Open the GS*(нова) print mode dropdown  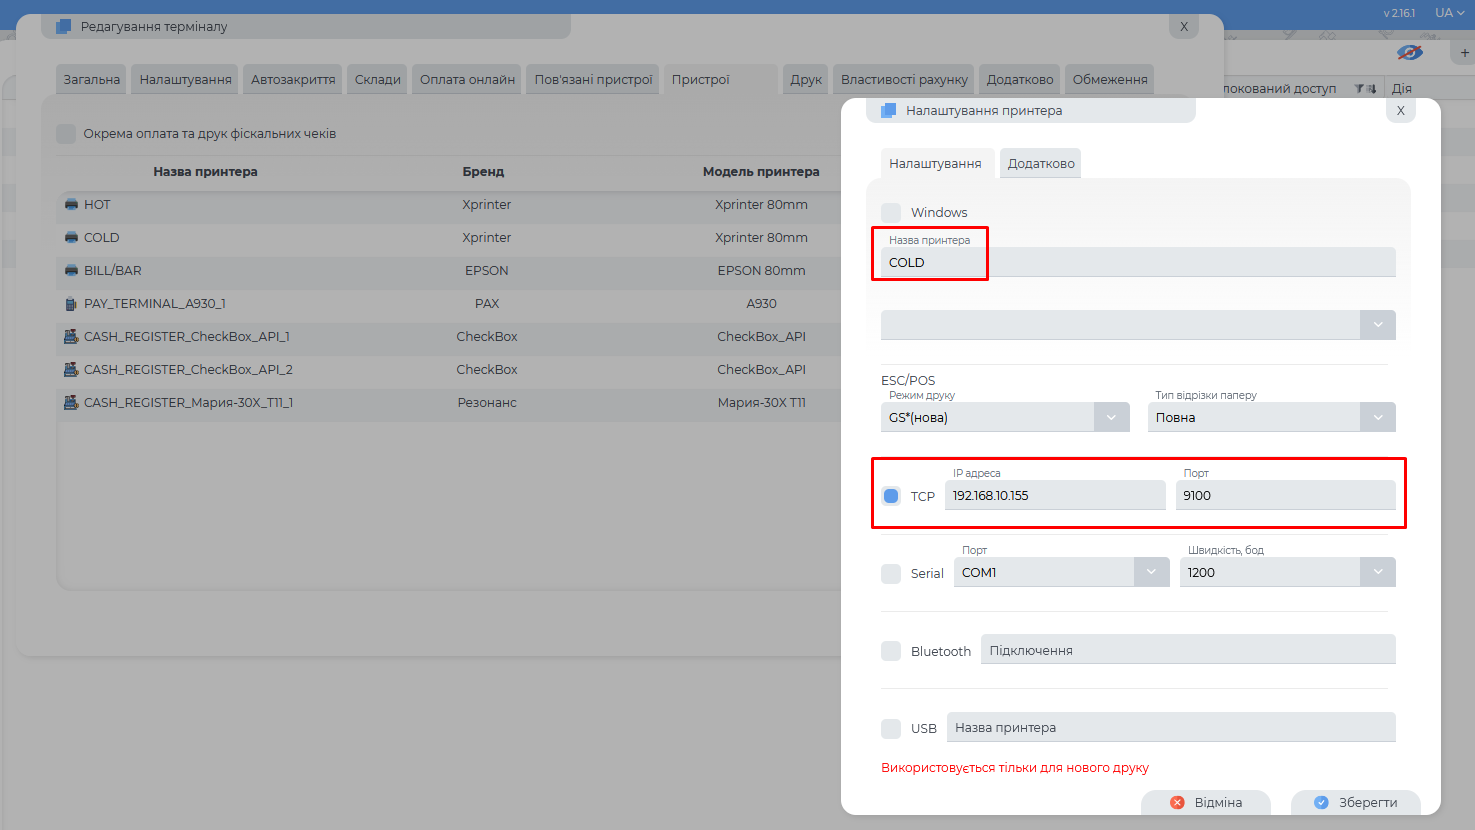[x=1111, y=417]
